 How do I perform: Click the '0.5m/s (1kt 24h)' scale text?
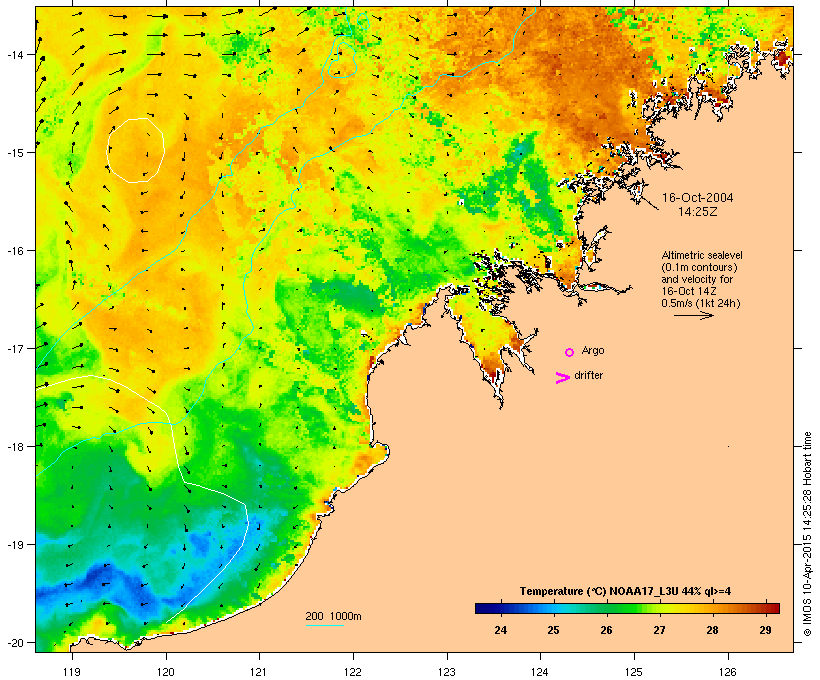tap(701, 303)
